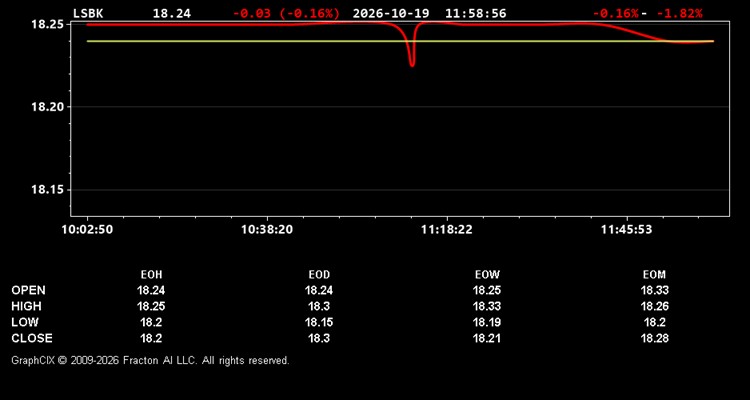Viewport: 750px width, 400px height.
Task: Click the 18.20 y-axis label
Action: point(48,107)
